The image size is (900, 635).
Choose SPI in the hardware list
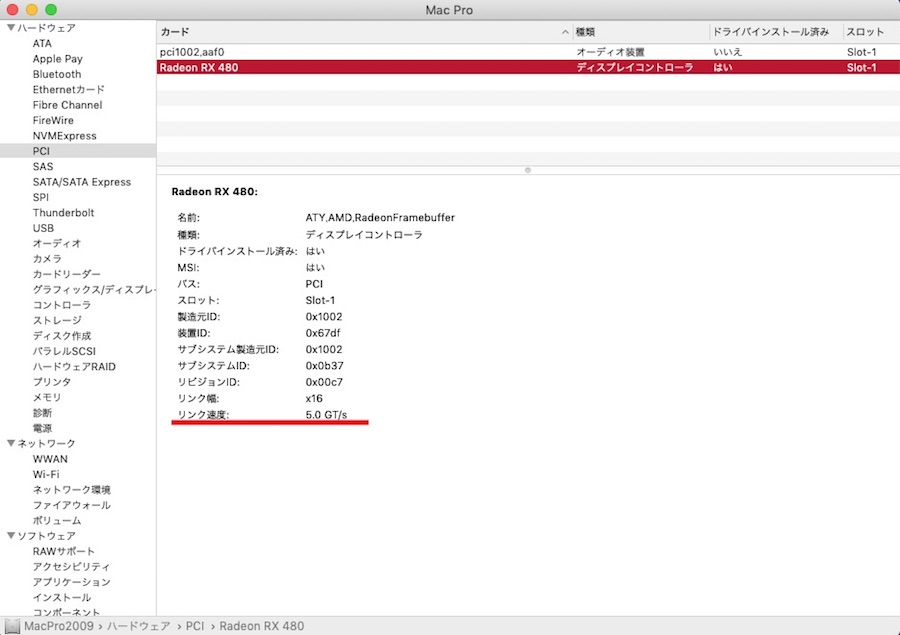tap(40, 198)
